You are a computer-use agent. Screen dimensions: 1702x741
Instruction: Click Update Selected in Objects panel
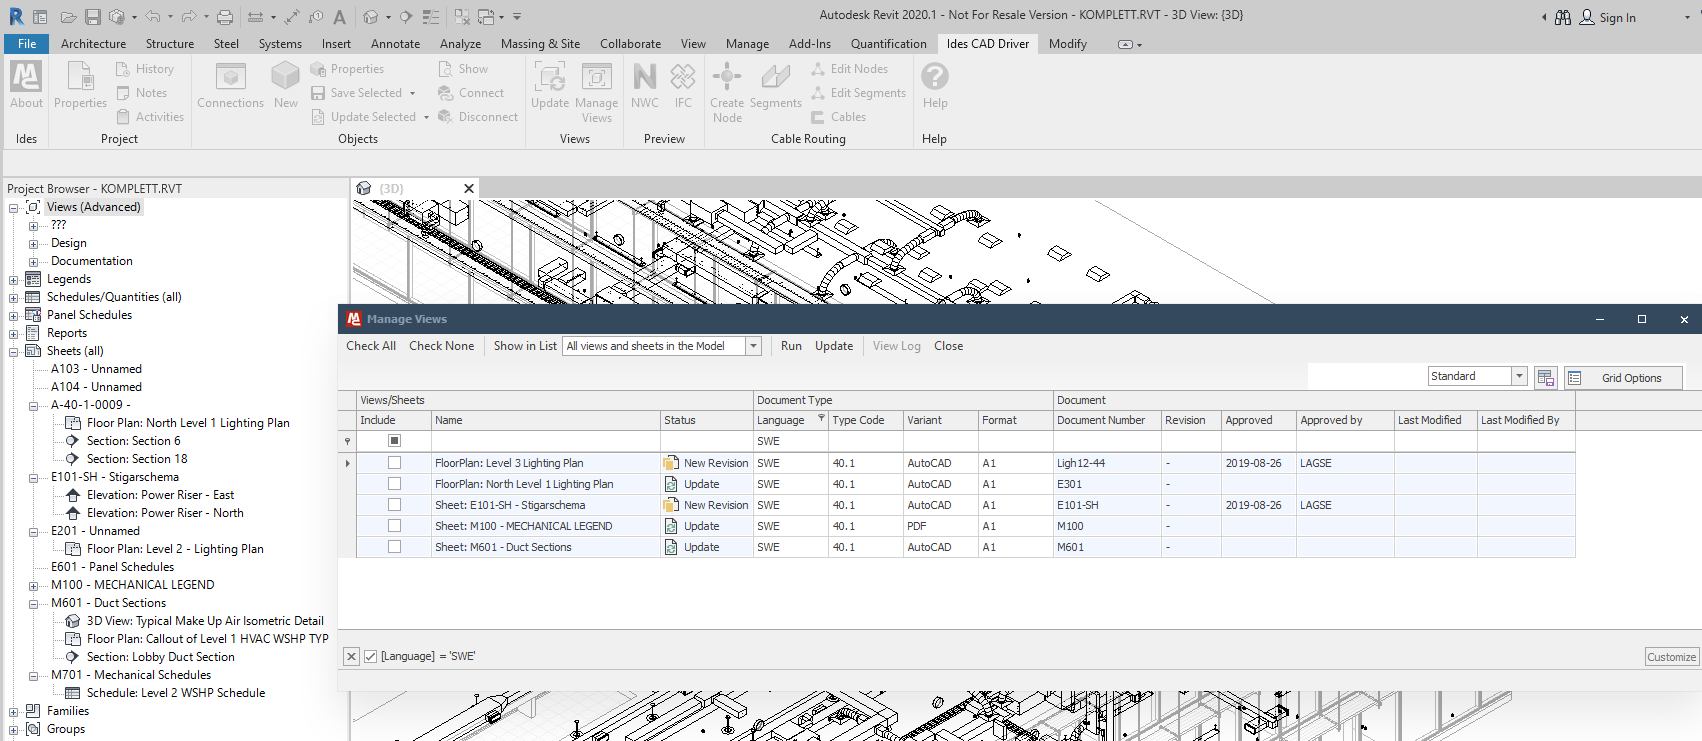click(x=363, y=117)
